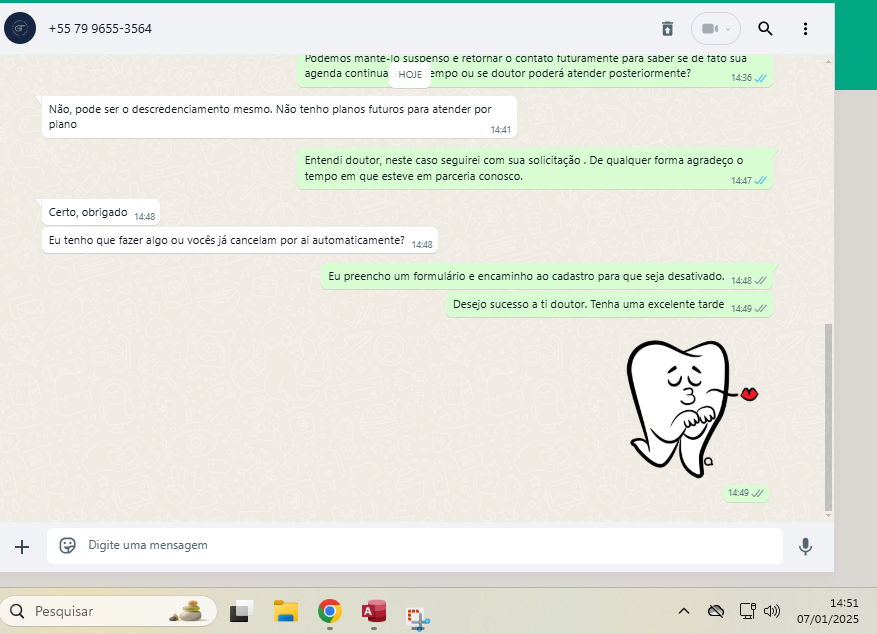877x634 pixels.
Task: Open the clock showing 14:51 07/01/2025
Action: pyautogui.click(x=828, y=611)
